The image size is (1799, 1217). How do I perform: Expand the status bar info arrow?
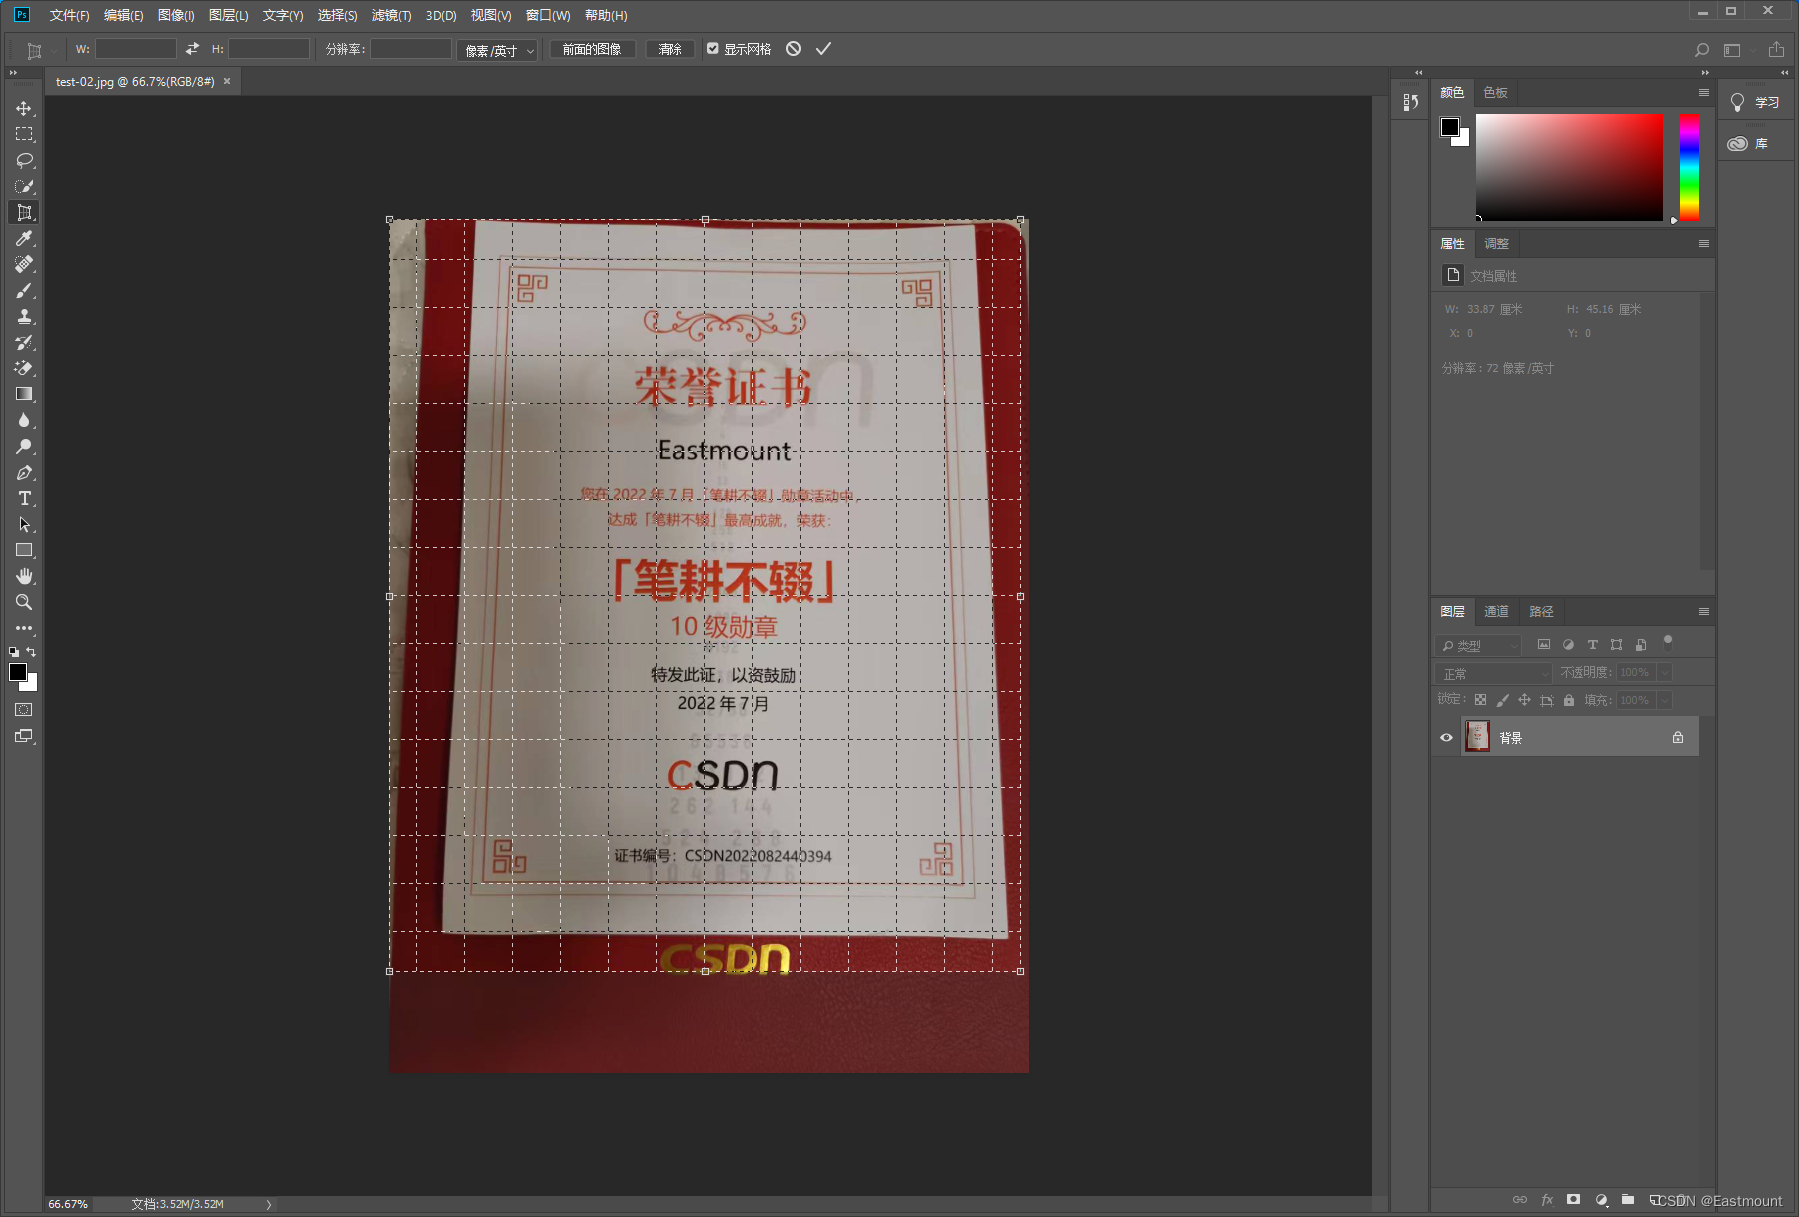(x=269, y=1204)
